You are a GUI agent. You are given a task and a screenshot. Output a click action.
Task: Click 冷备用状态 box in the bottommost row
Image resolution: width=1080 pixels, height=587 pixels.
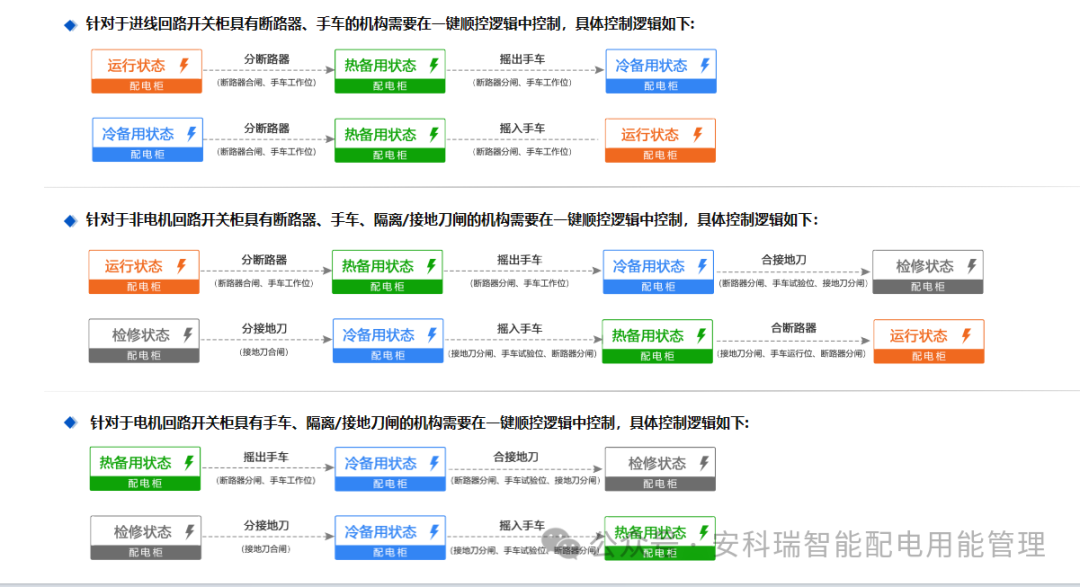click(389, 538)
